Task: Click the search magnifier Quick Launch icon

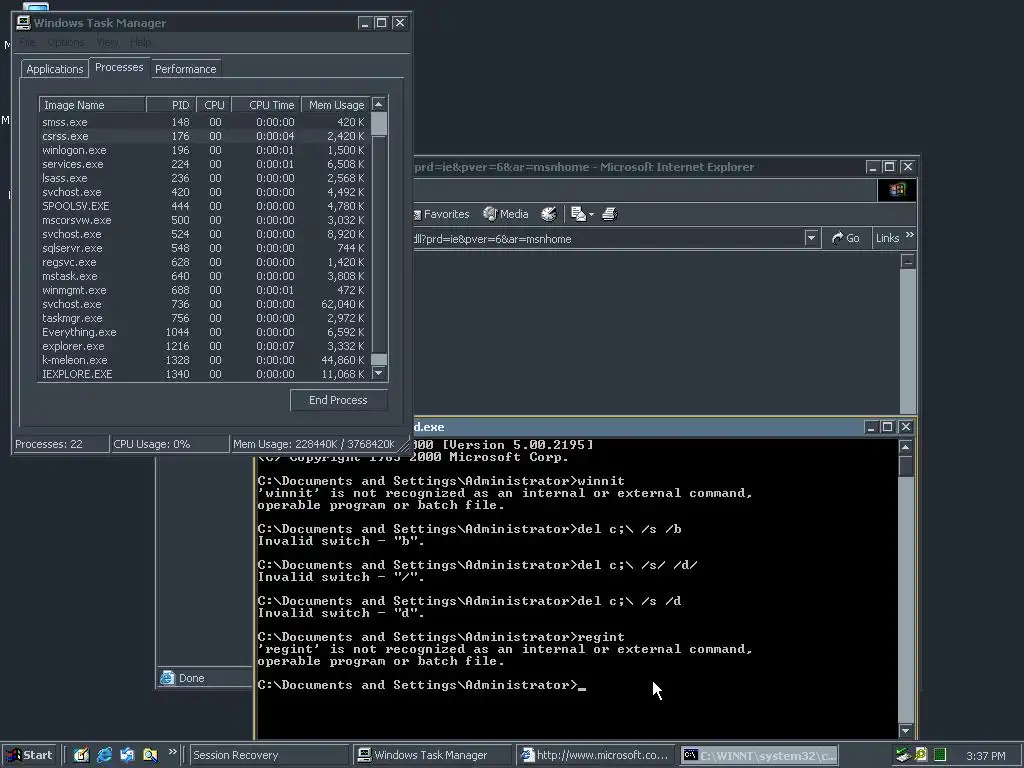Action: tap(150, 756)
